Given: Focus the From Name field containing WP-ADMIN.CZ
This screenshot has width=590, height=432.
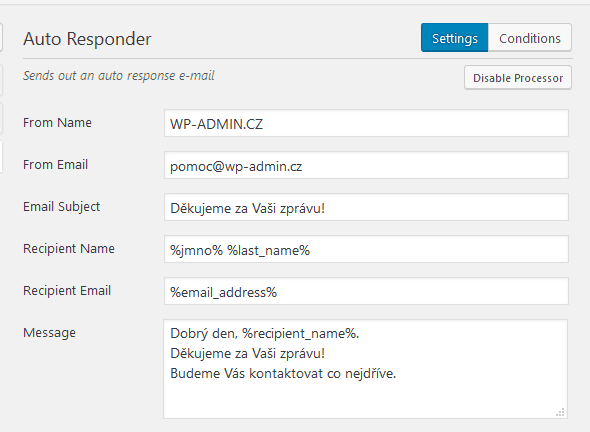Looking at the screenshot, I should point(366,123).
